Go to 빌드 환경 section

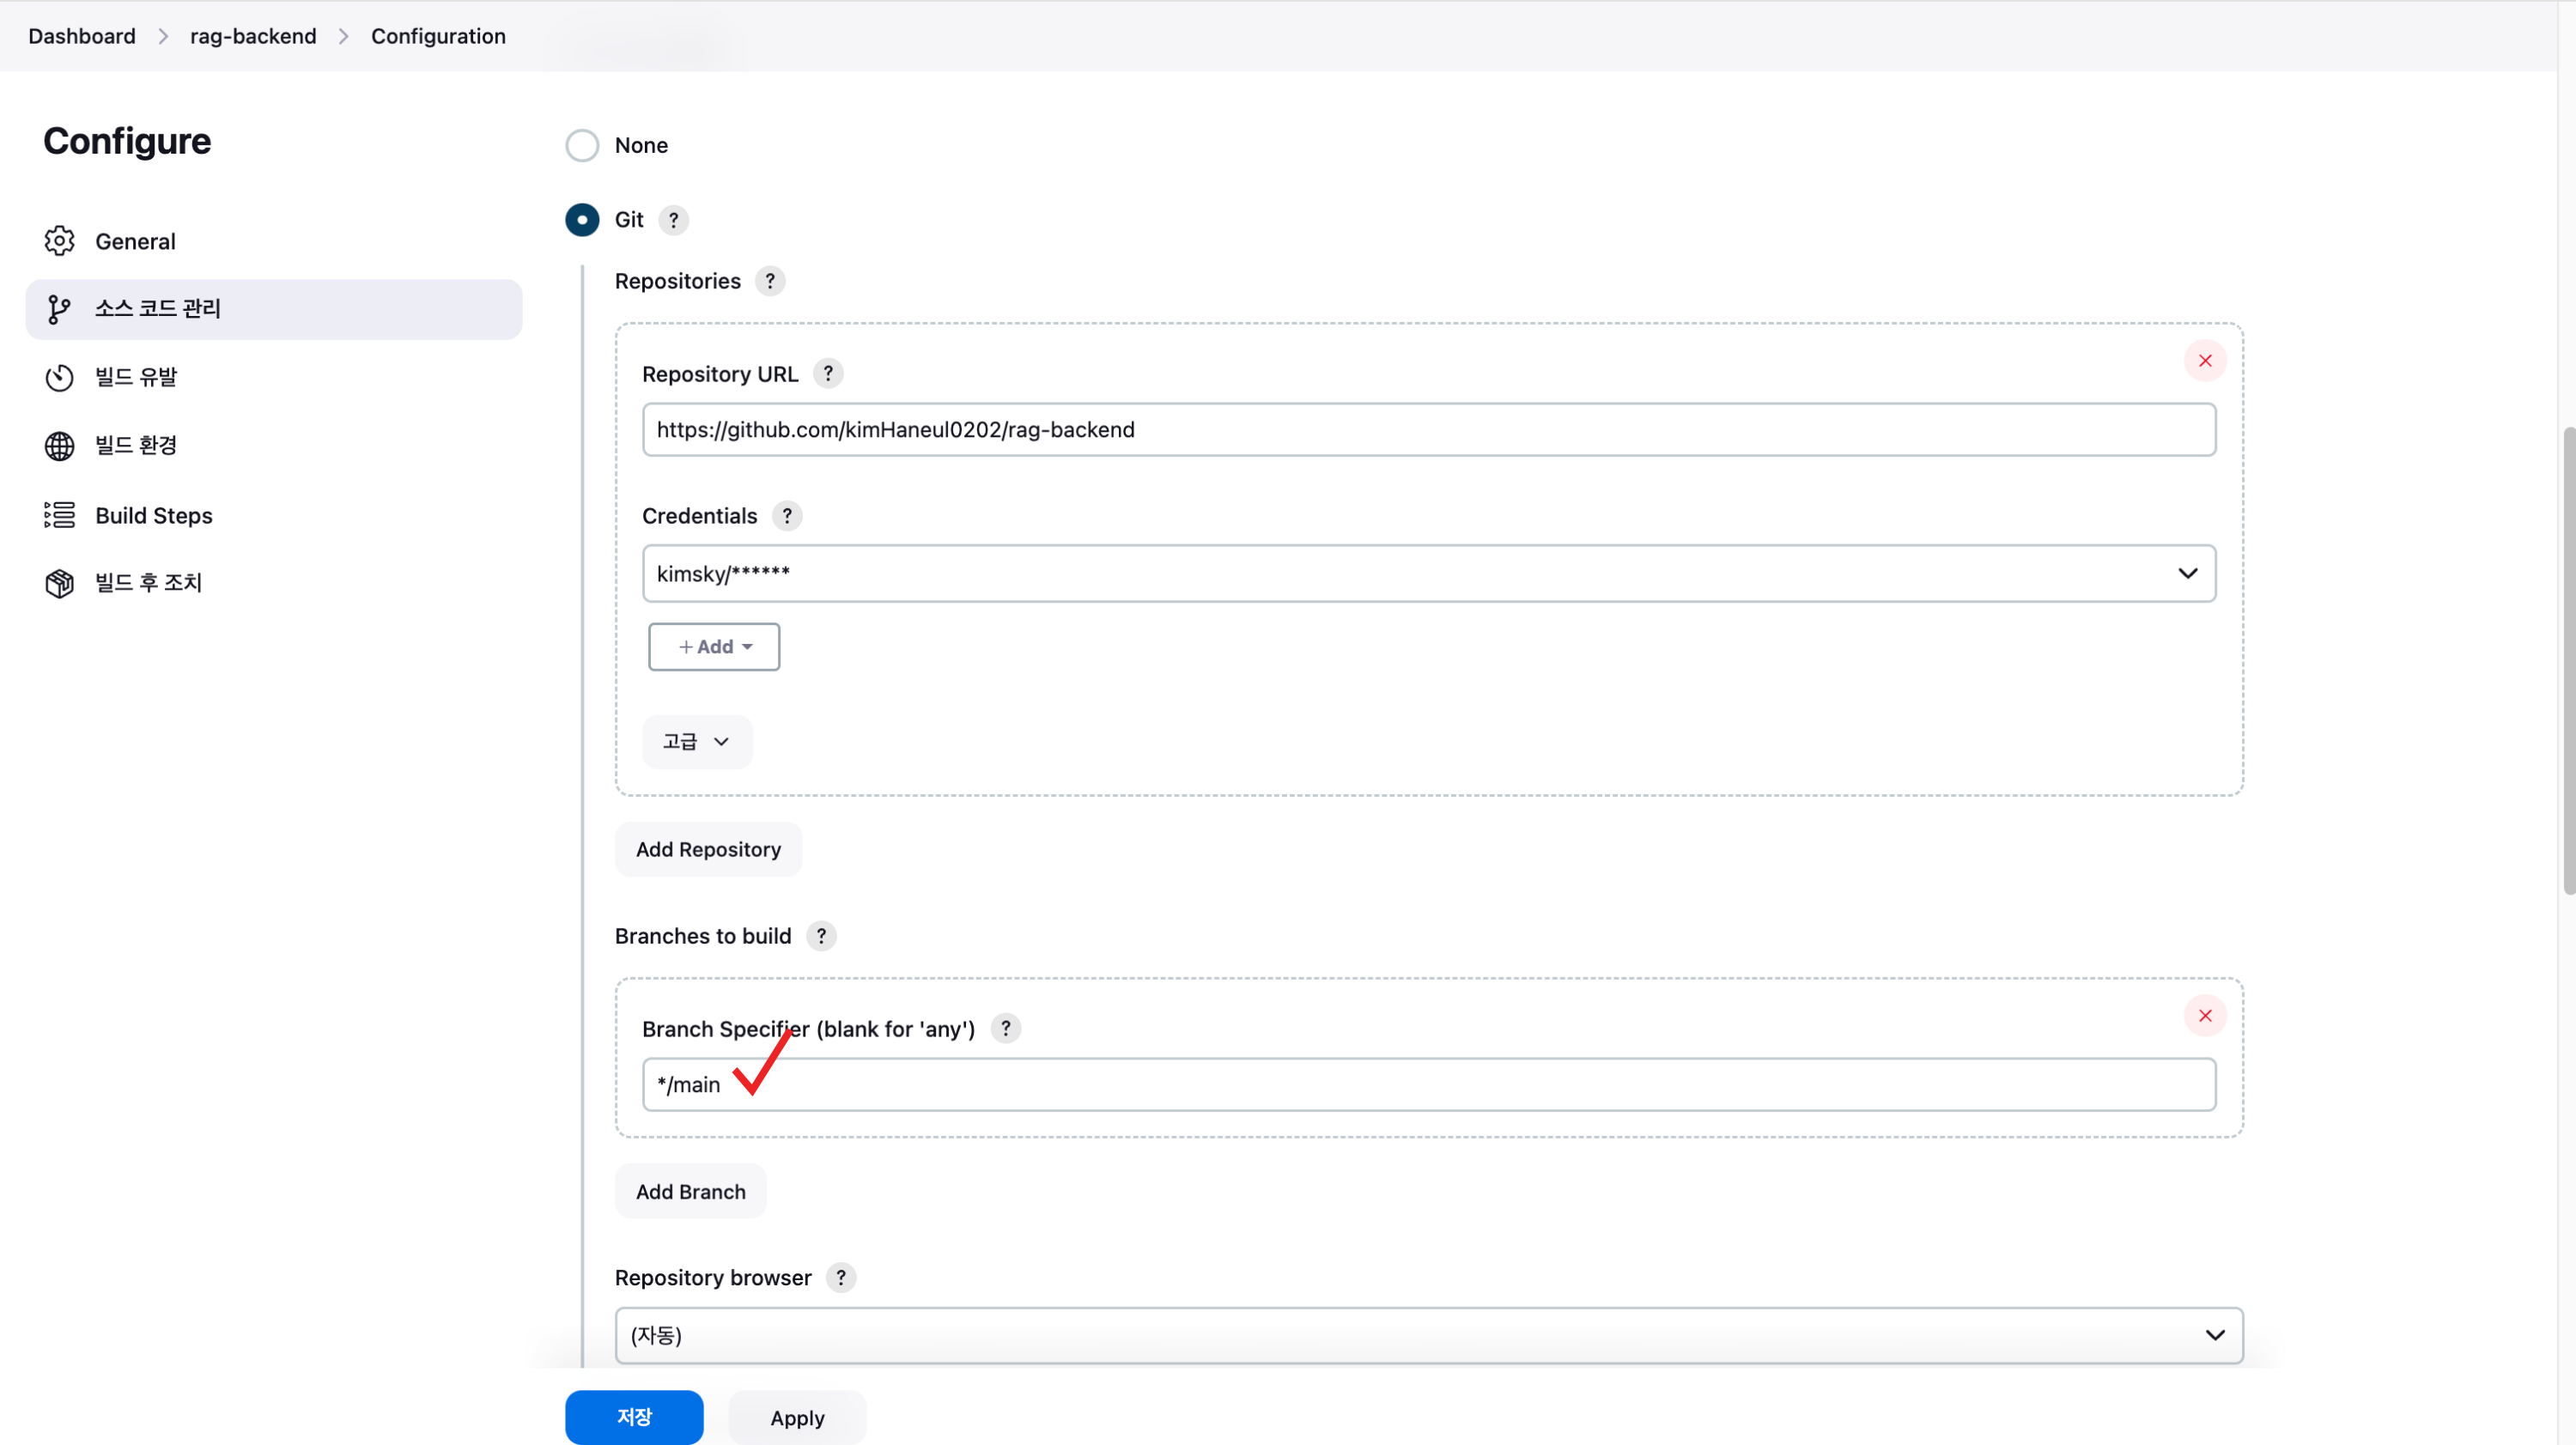(274, 446)
